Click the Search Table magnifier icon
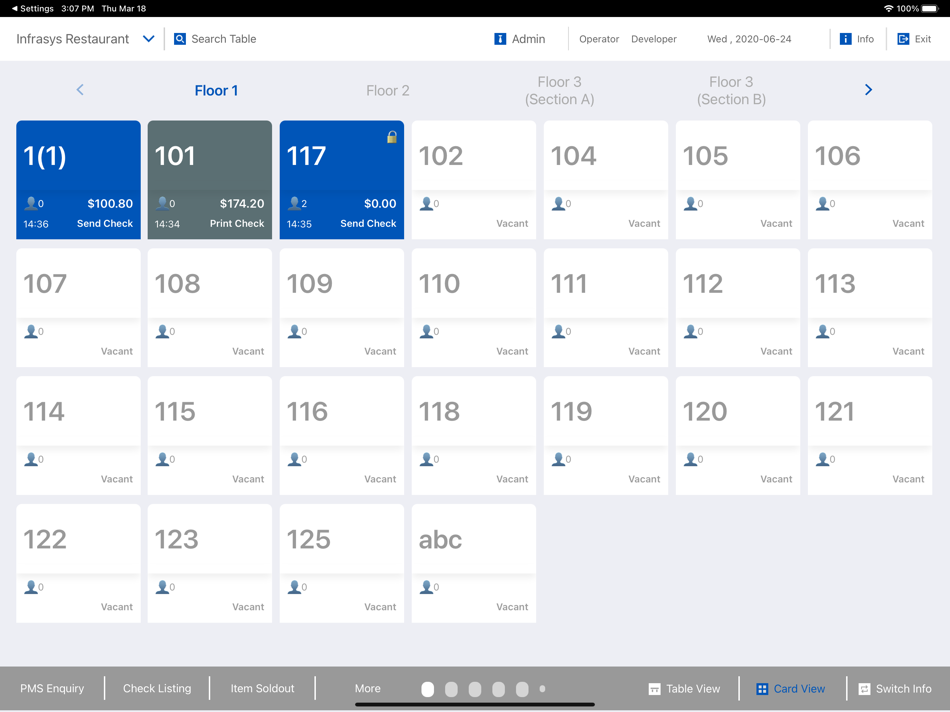Viewport: 950px width, 712px height. pyautogui.click(x=180, y=39)
